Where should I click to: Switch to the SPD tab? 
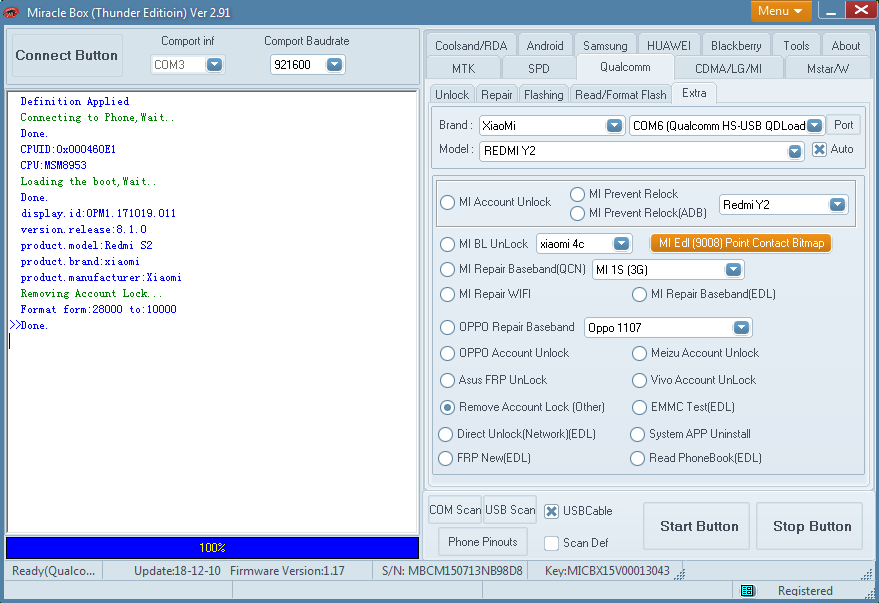[x=538, y=68]
